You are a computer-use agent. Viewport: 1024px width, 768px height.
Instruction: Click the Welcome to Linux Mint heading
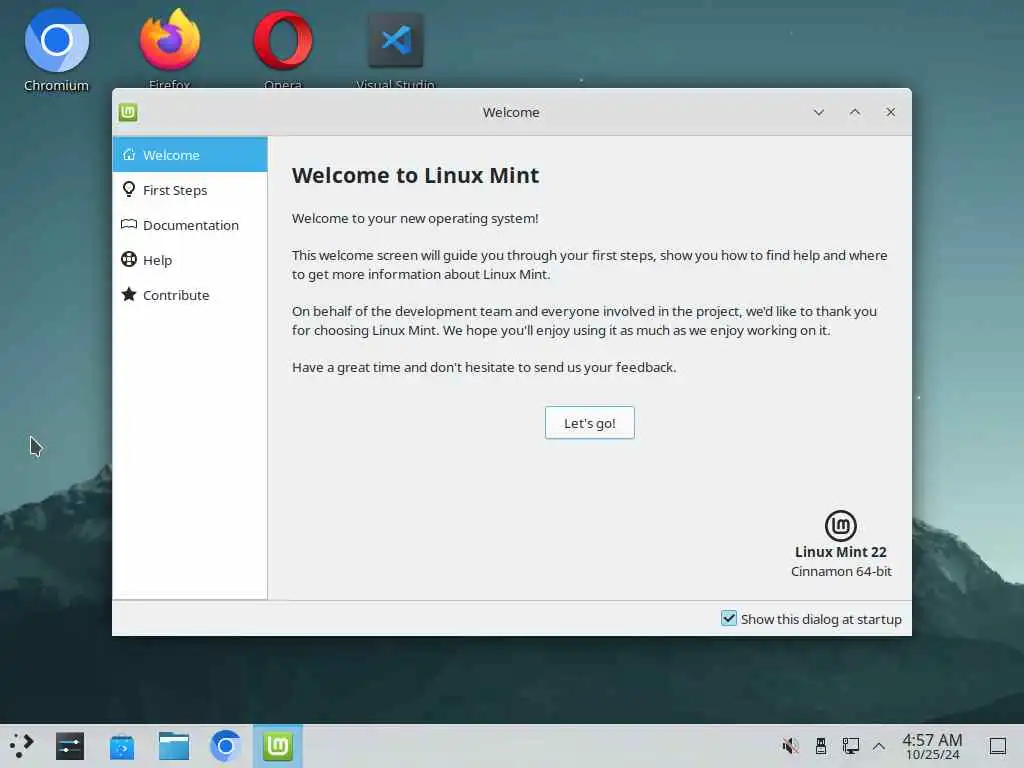(415, 175)
